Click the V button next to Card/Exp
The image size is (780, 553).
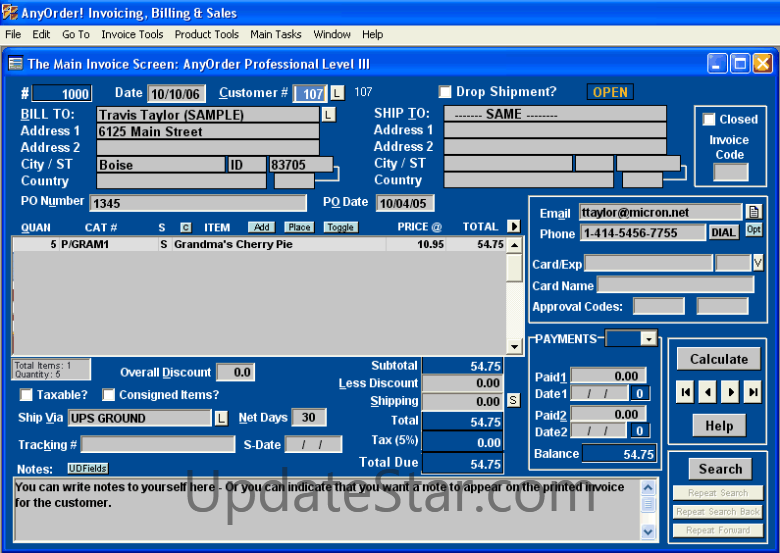[x=758, y=263]
